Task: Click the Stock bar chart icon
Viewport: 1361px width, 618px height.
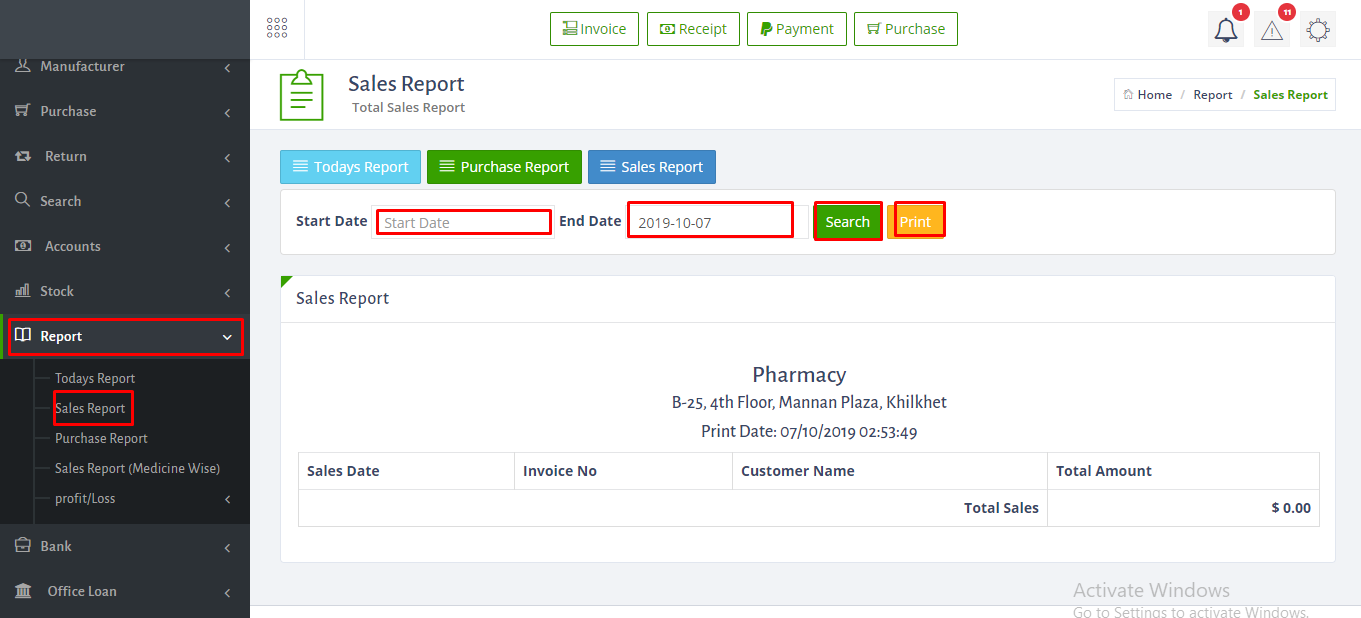Action: coord(22,291)
